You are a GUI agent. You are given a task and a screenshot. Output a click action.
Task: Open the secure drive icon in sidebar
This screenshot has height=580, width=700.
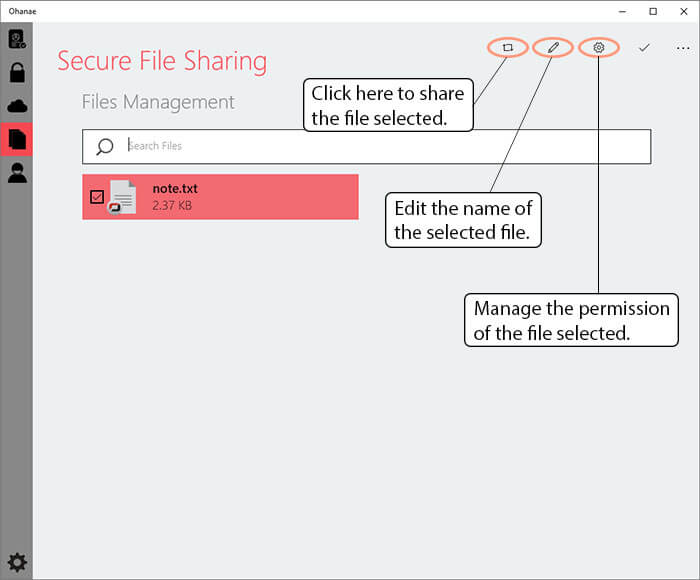(17, 39)
